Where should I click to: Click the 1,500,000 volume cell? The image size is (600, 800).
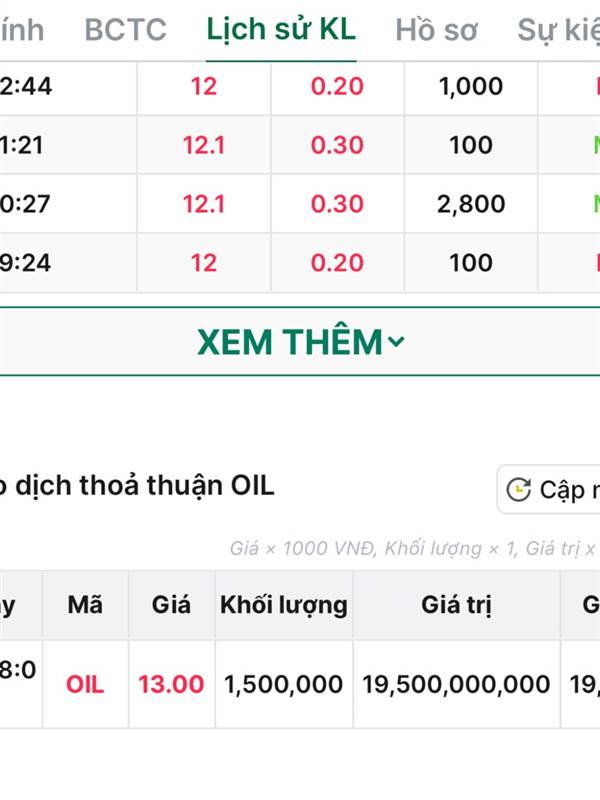[x=284, y=684]
